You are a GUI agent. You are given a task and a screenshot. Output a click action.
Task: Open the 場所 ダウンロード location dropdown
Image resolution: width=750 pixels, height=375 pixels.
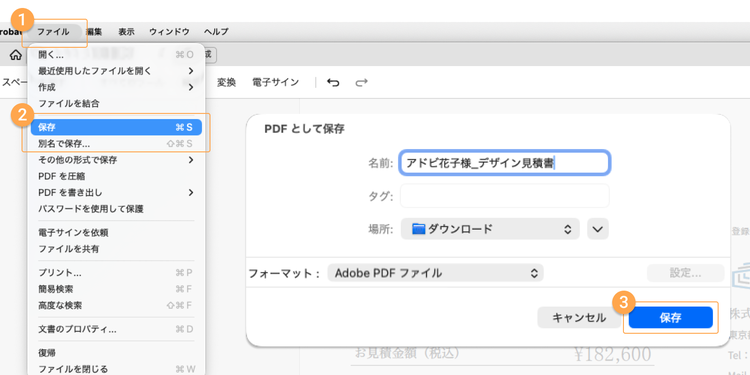click(x=490, y=229)
